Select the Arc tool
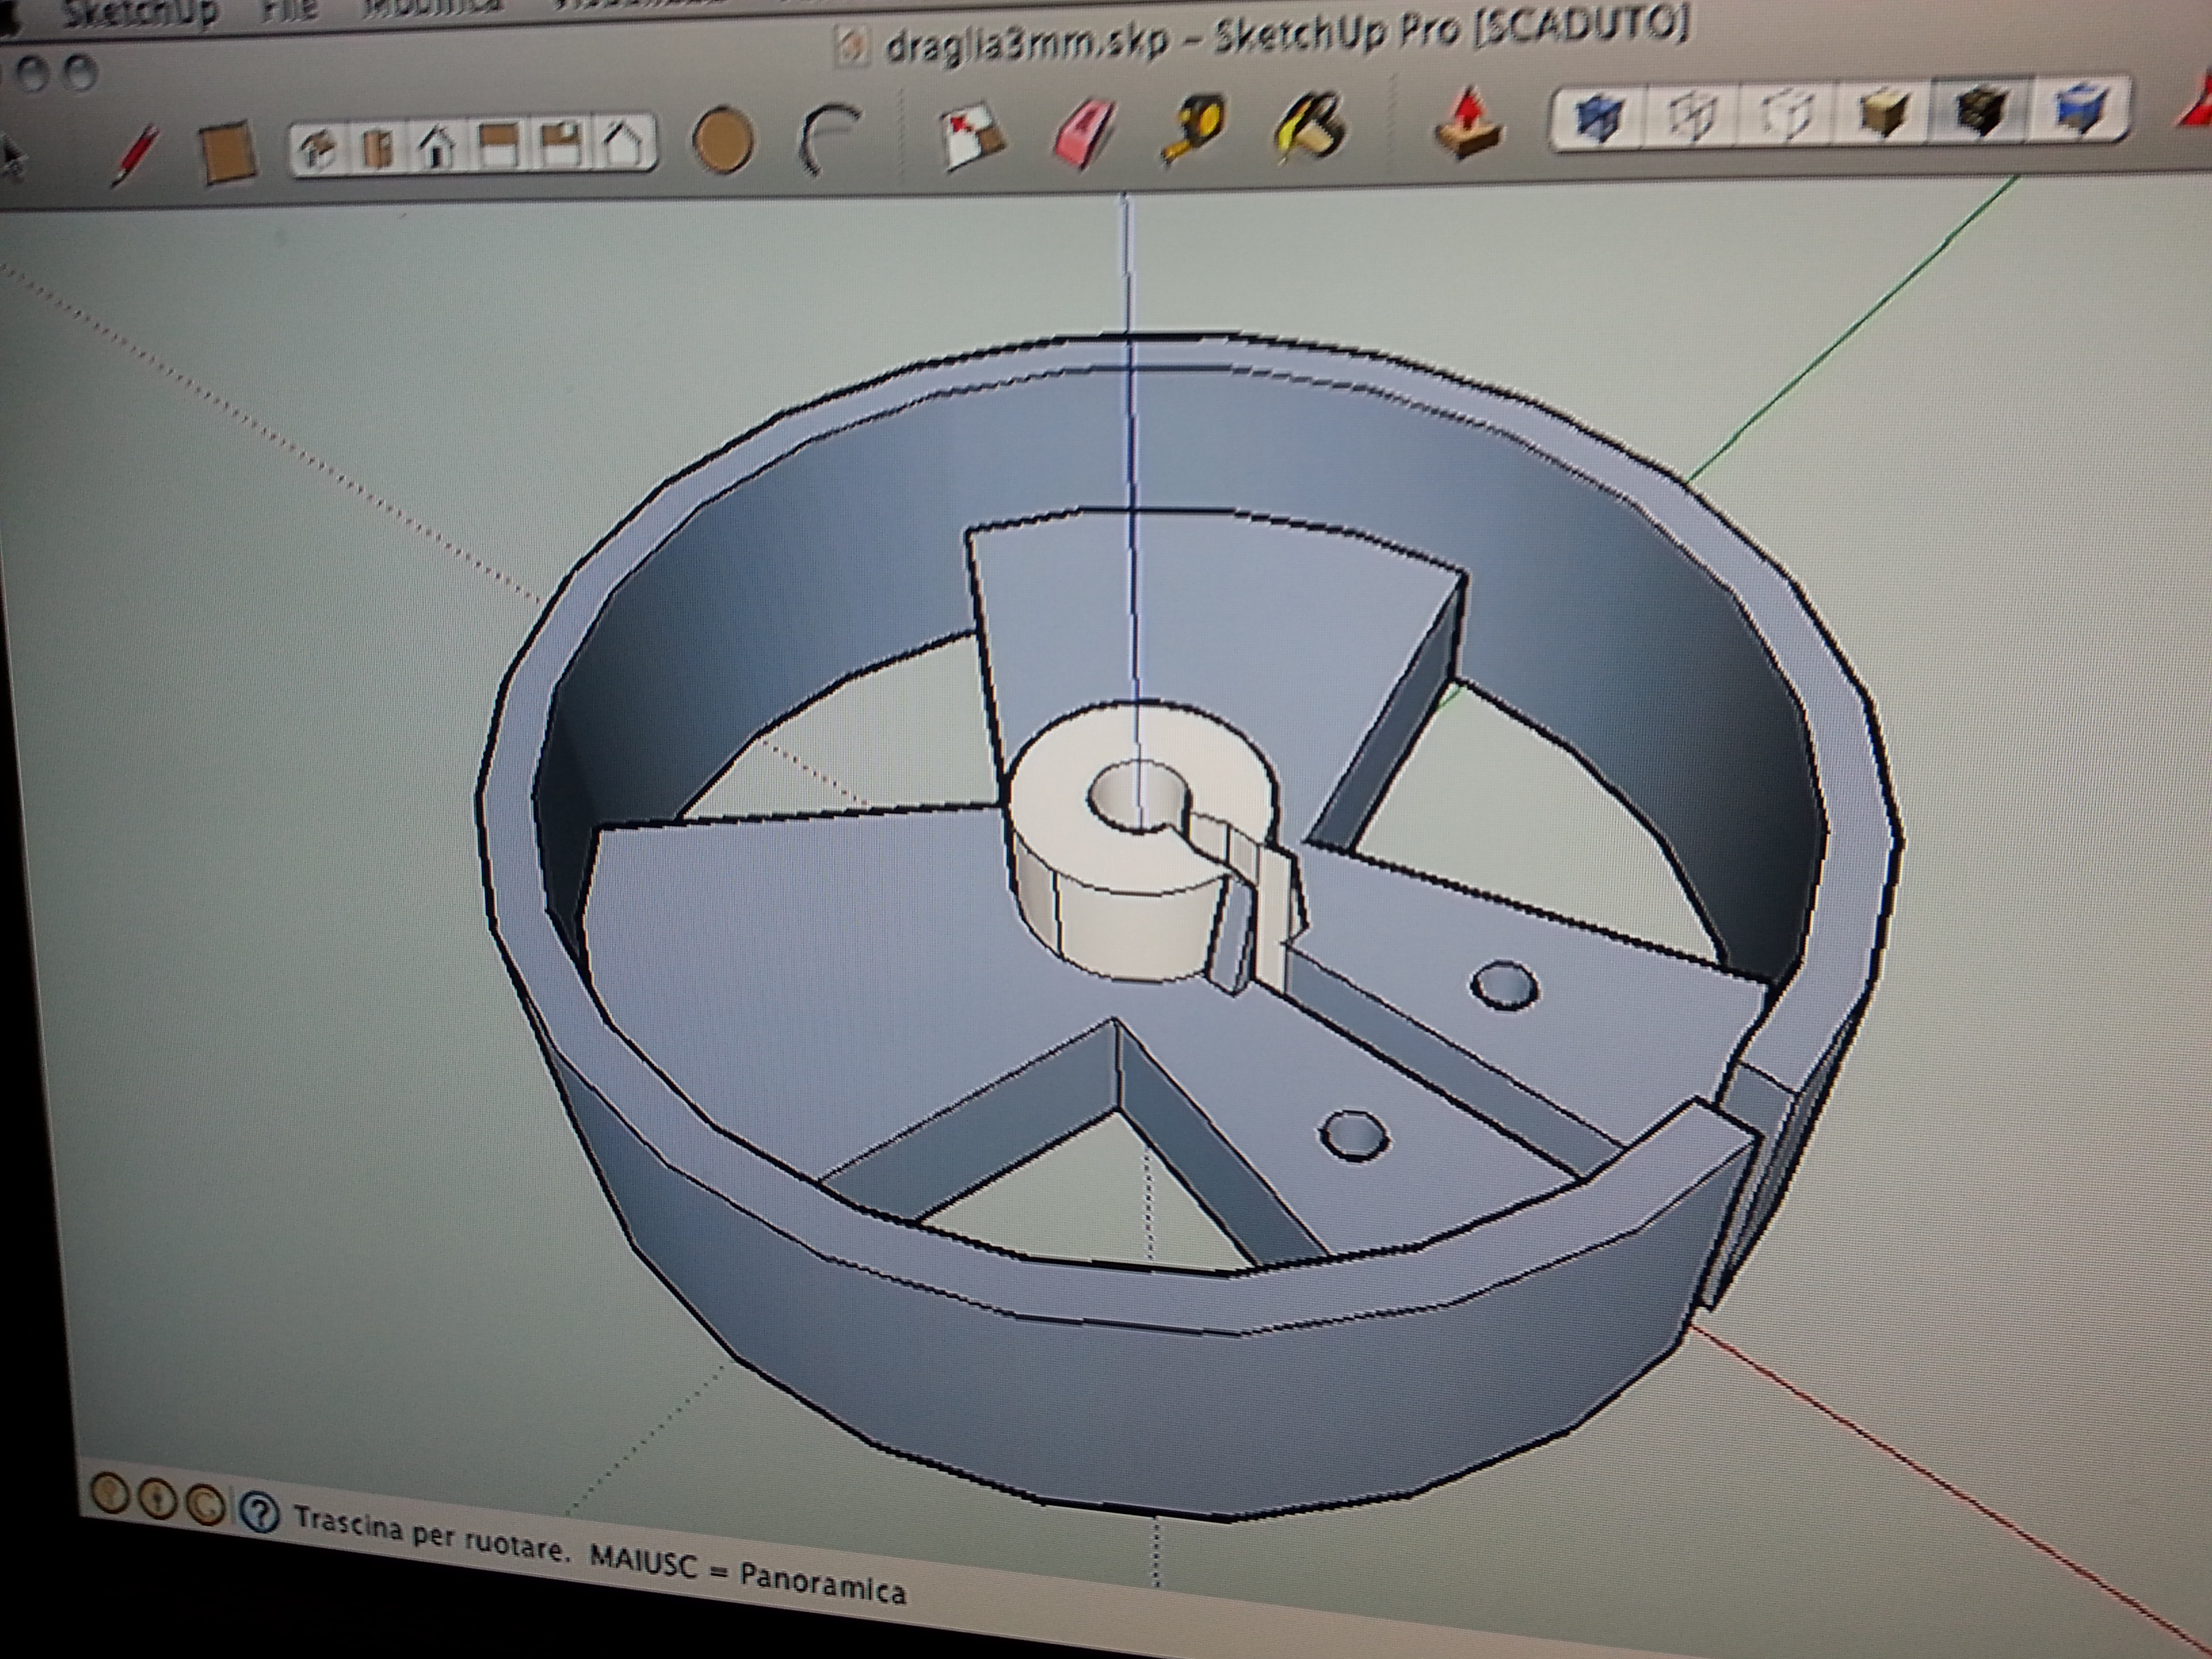This screenshot has width=2212, height=1659. (x=830, y=138)
